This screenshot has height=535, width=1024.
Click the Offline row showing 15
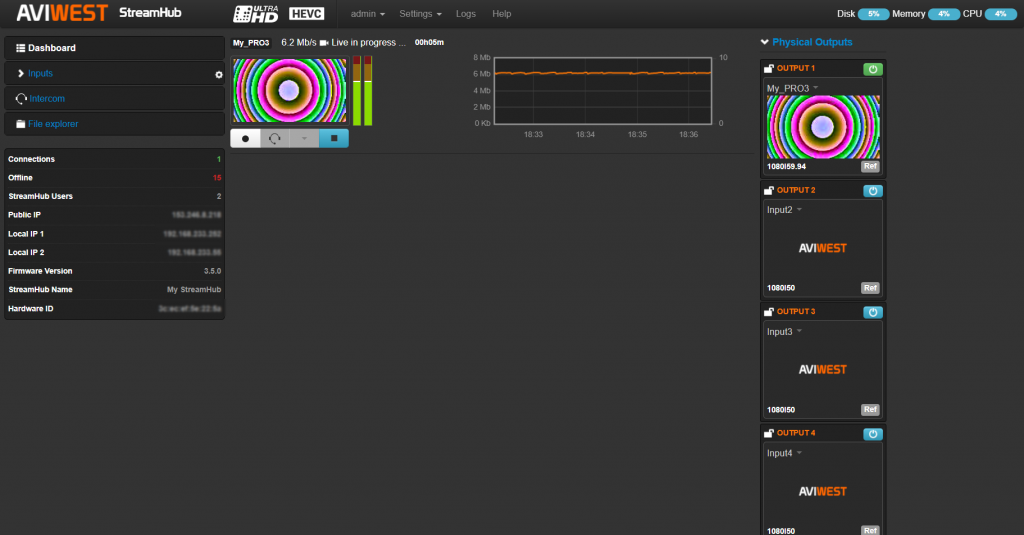tap(114, 178)
